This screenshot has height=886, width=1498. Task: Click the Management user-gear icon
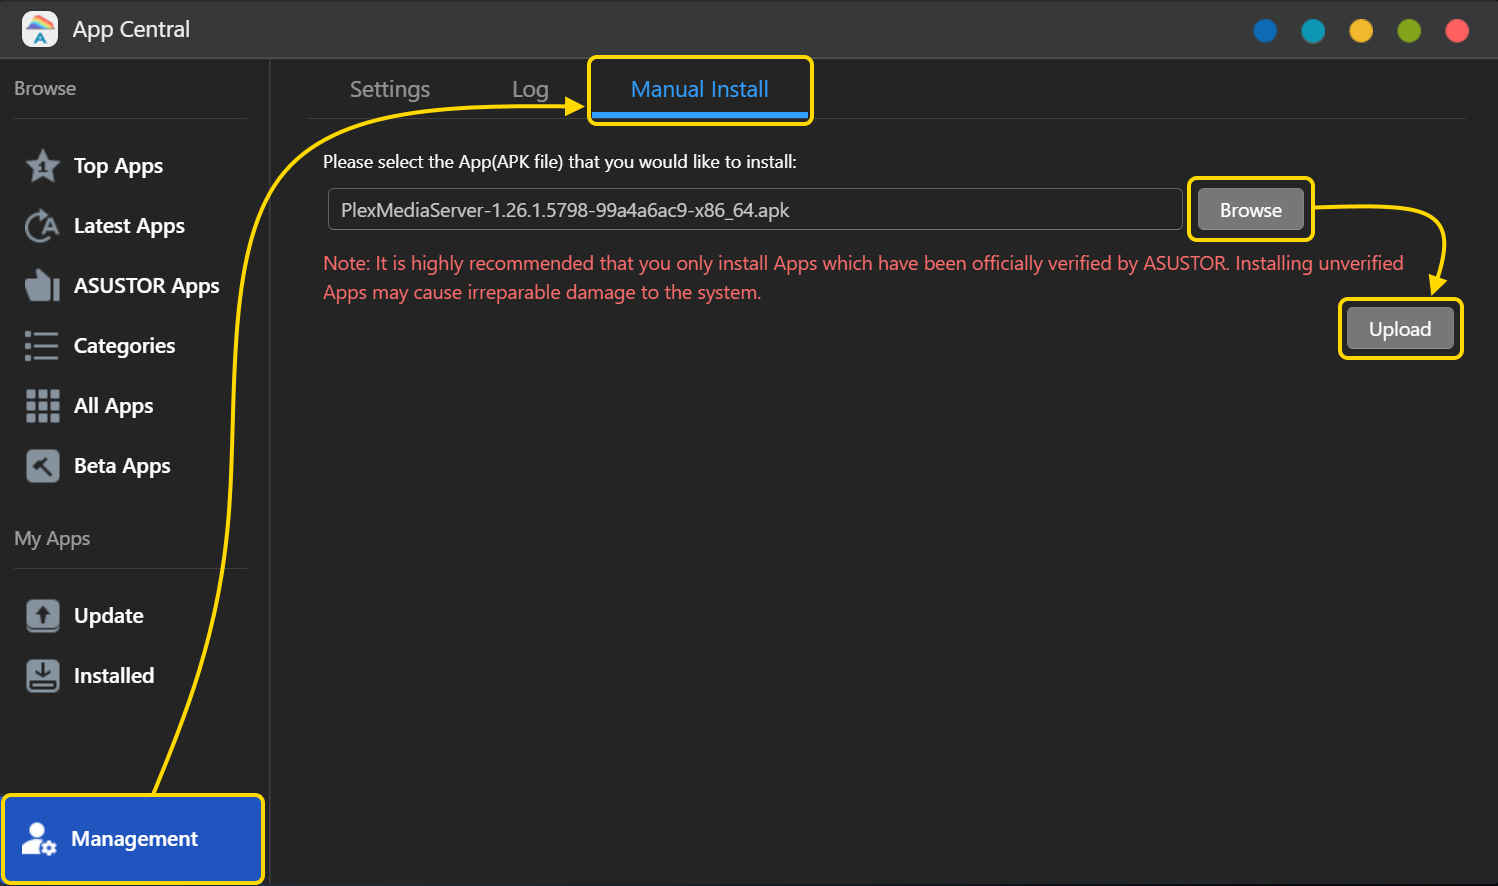[39, 839]
